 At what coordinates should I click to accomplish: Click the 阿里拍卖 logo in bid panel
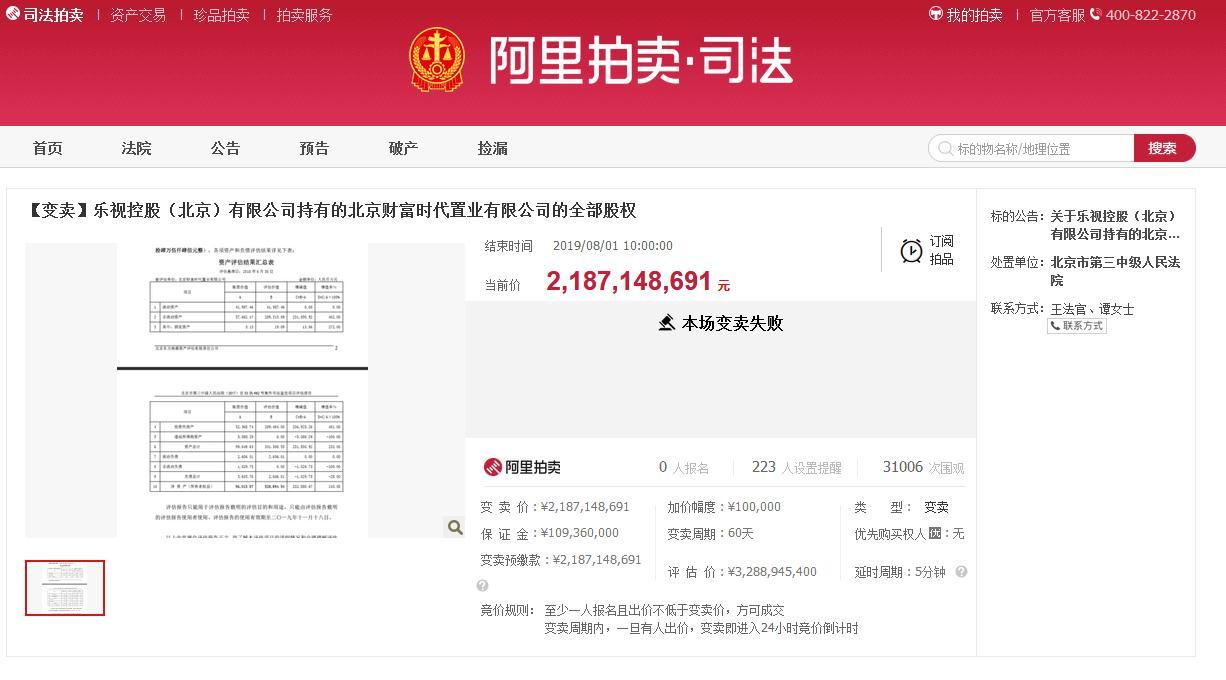click(521, 467)
